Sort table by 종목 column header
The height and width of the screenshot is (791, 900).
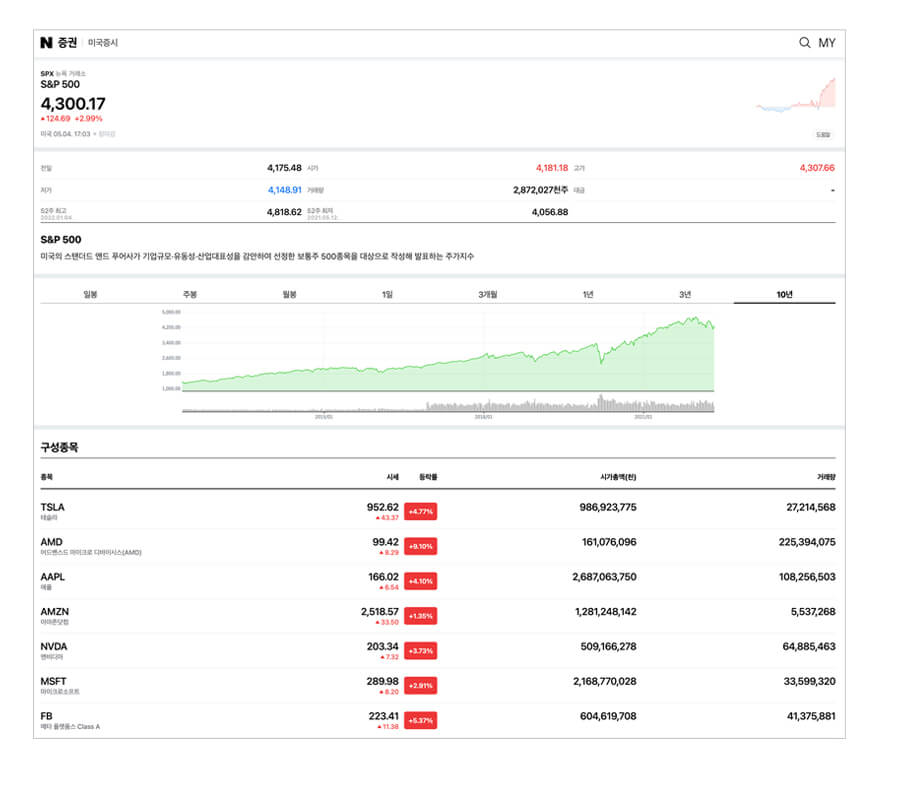click(46, 477)
